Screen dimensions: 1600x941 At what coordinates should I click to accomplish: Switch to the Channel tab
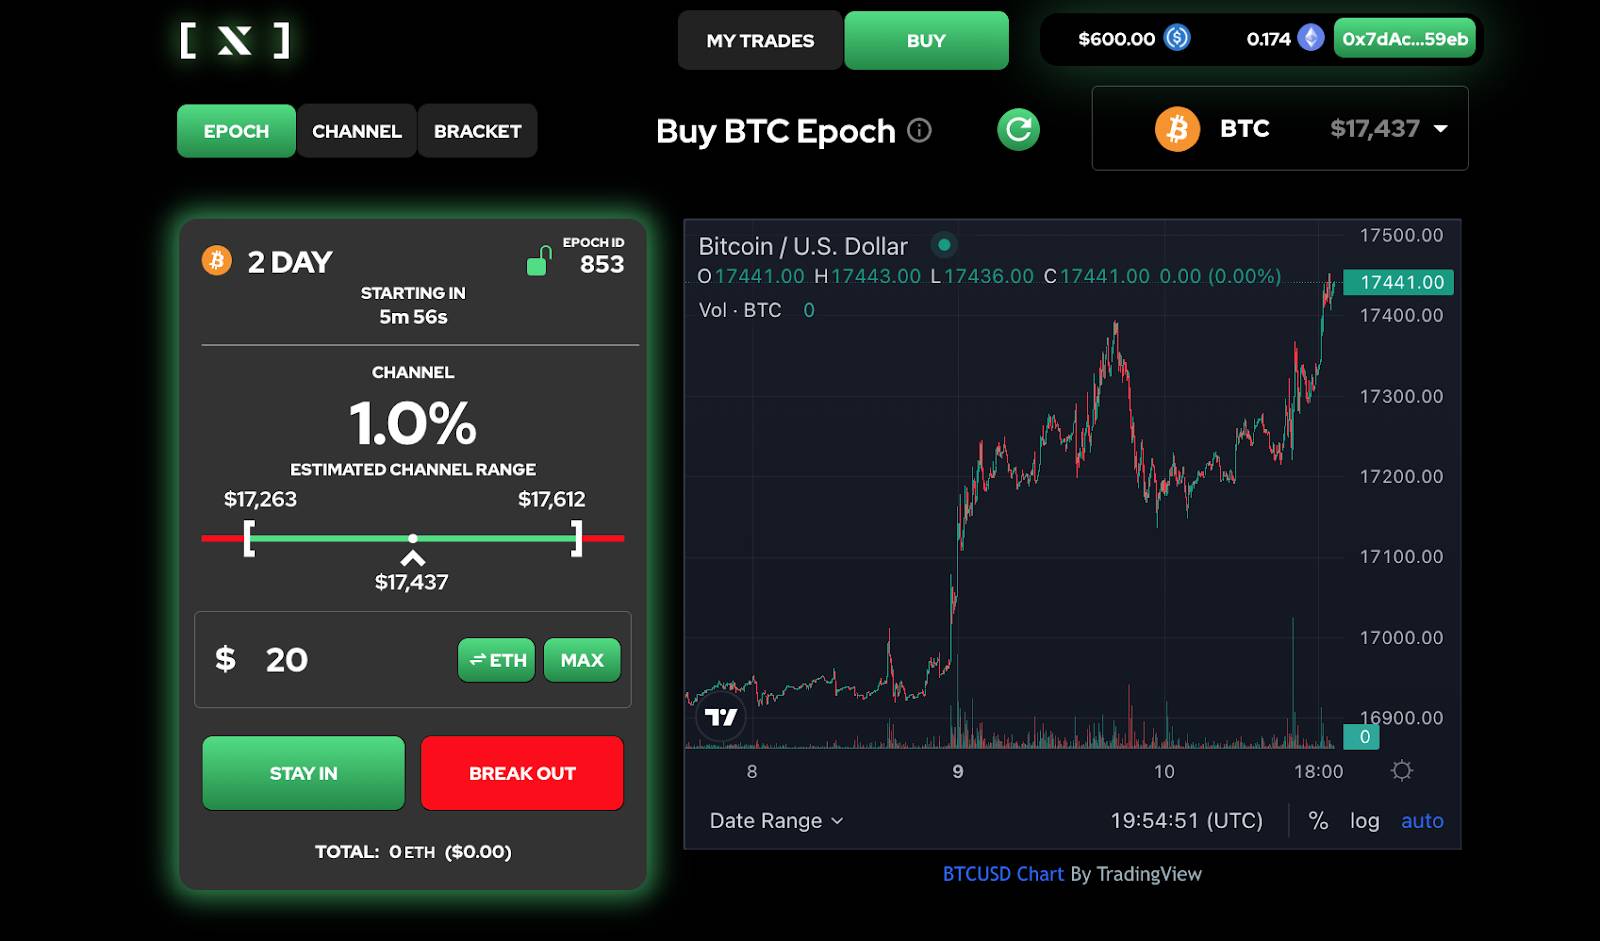[x=357, y=131]
